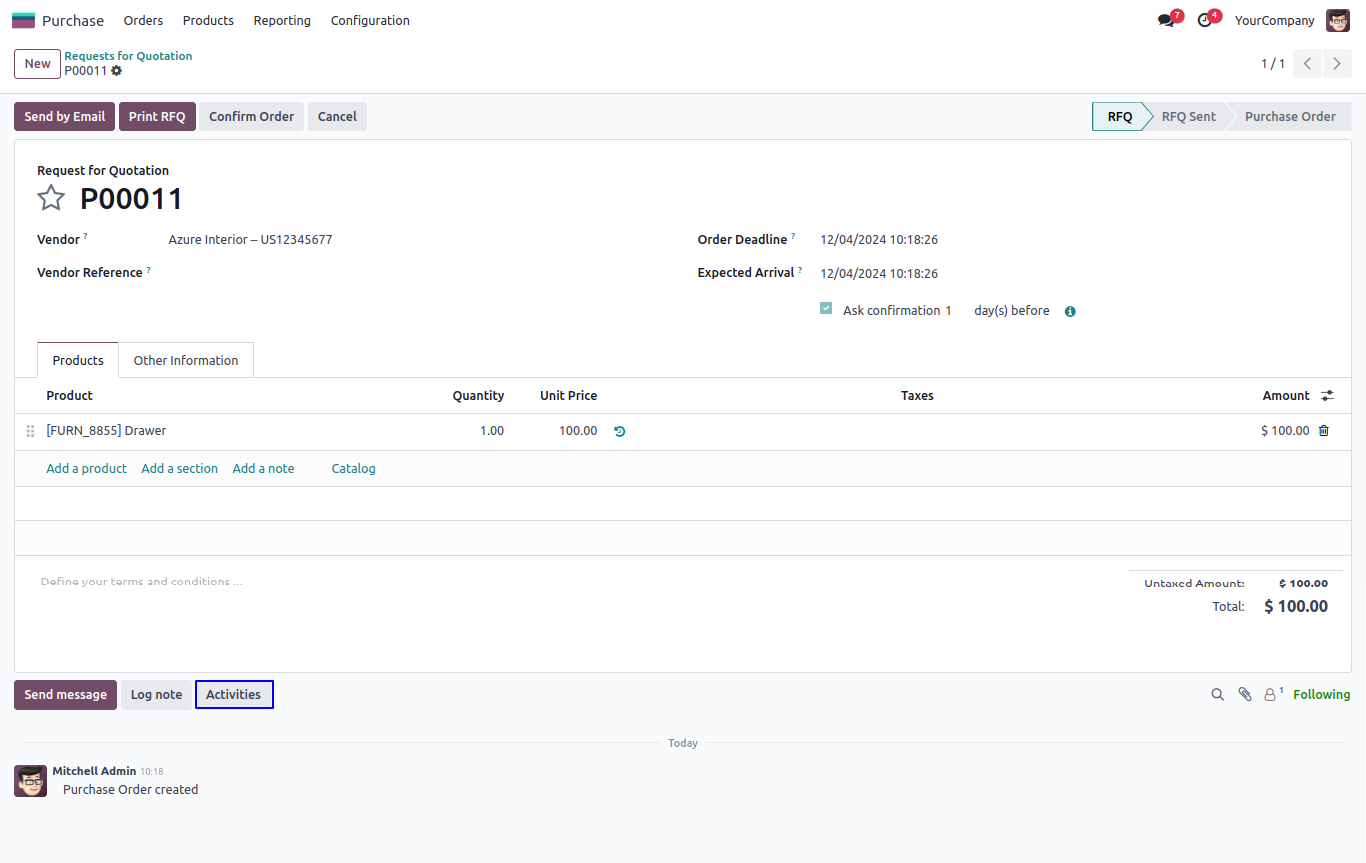Open the gear actions menu next to P00011
The width and height of the screenshot is (1366, 863).
pos(117,71)
